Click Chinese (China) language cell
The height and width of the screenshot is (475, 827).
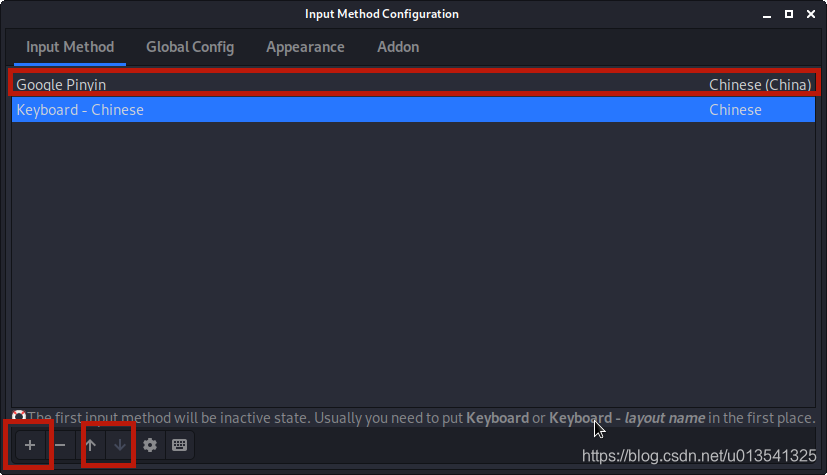760,85
